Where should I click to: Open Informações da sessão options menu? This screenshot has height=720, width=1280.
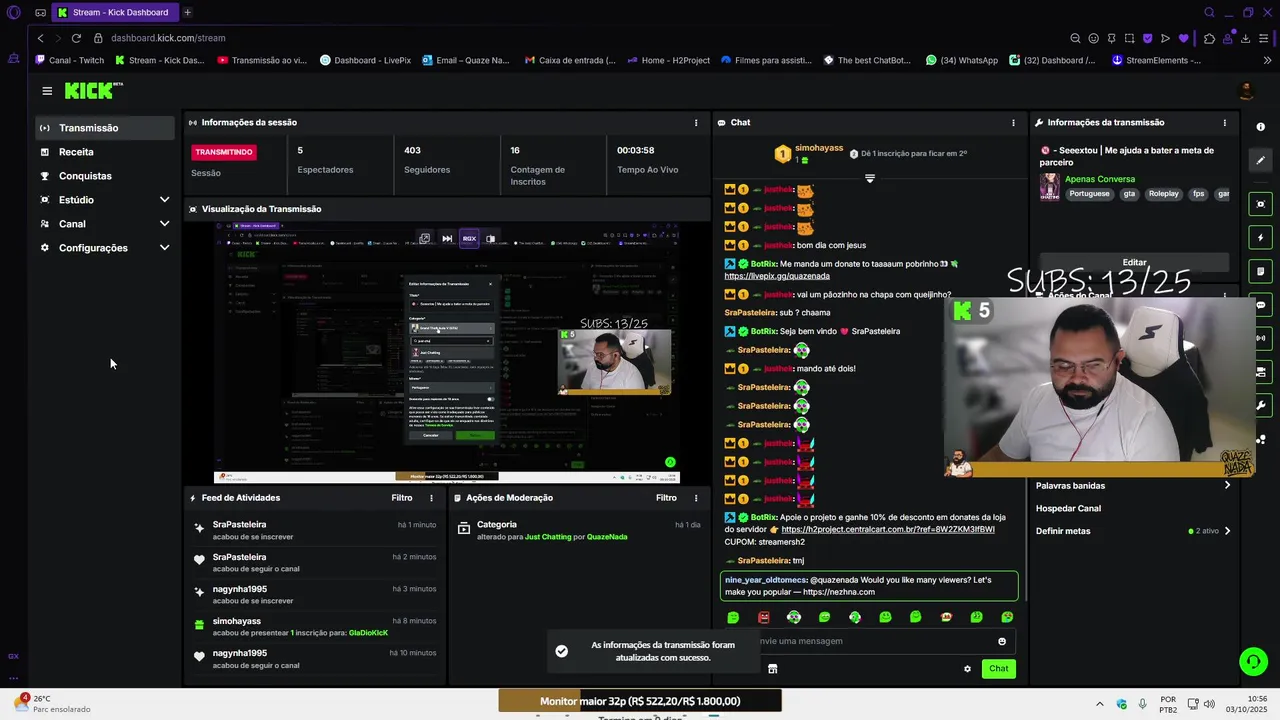[x=696, y=123]
